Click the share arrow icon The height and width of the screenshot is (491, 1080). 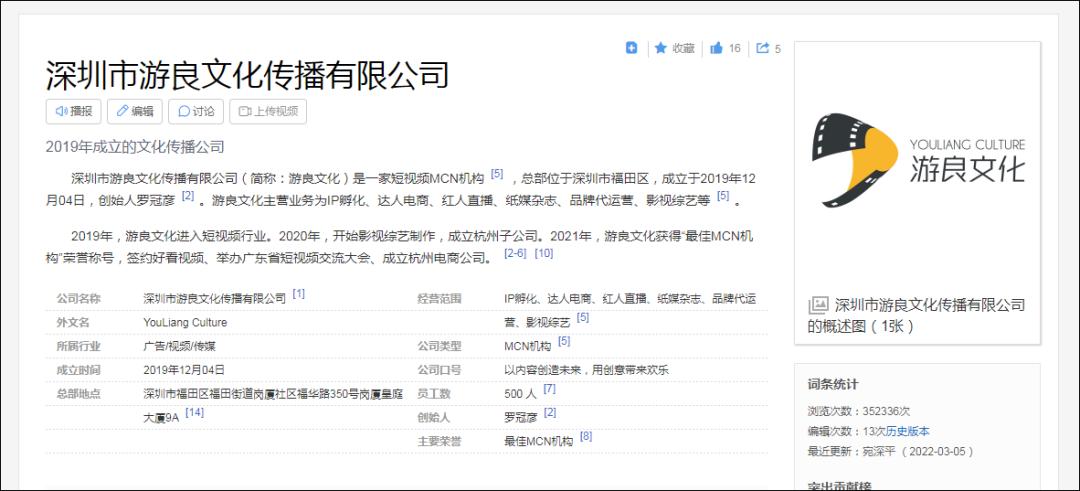tap(762, 48)
